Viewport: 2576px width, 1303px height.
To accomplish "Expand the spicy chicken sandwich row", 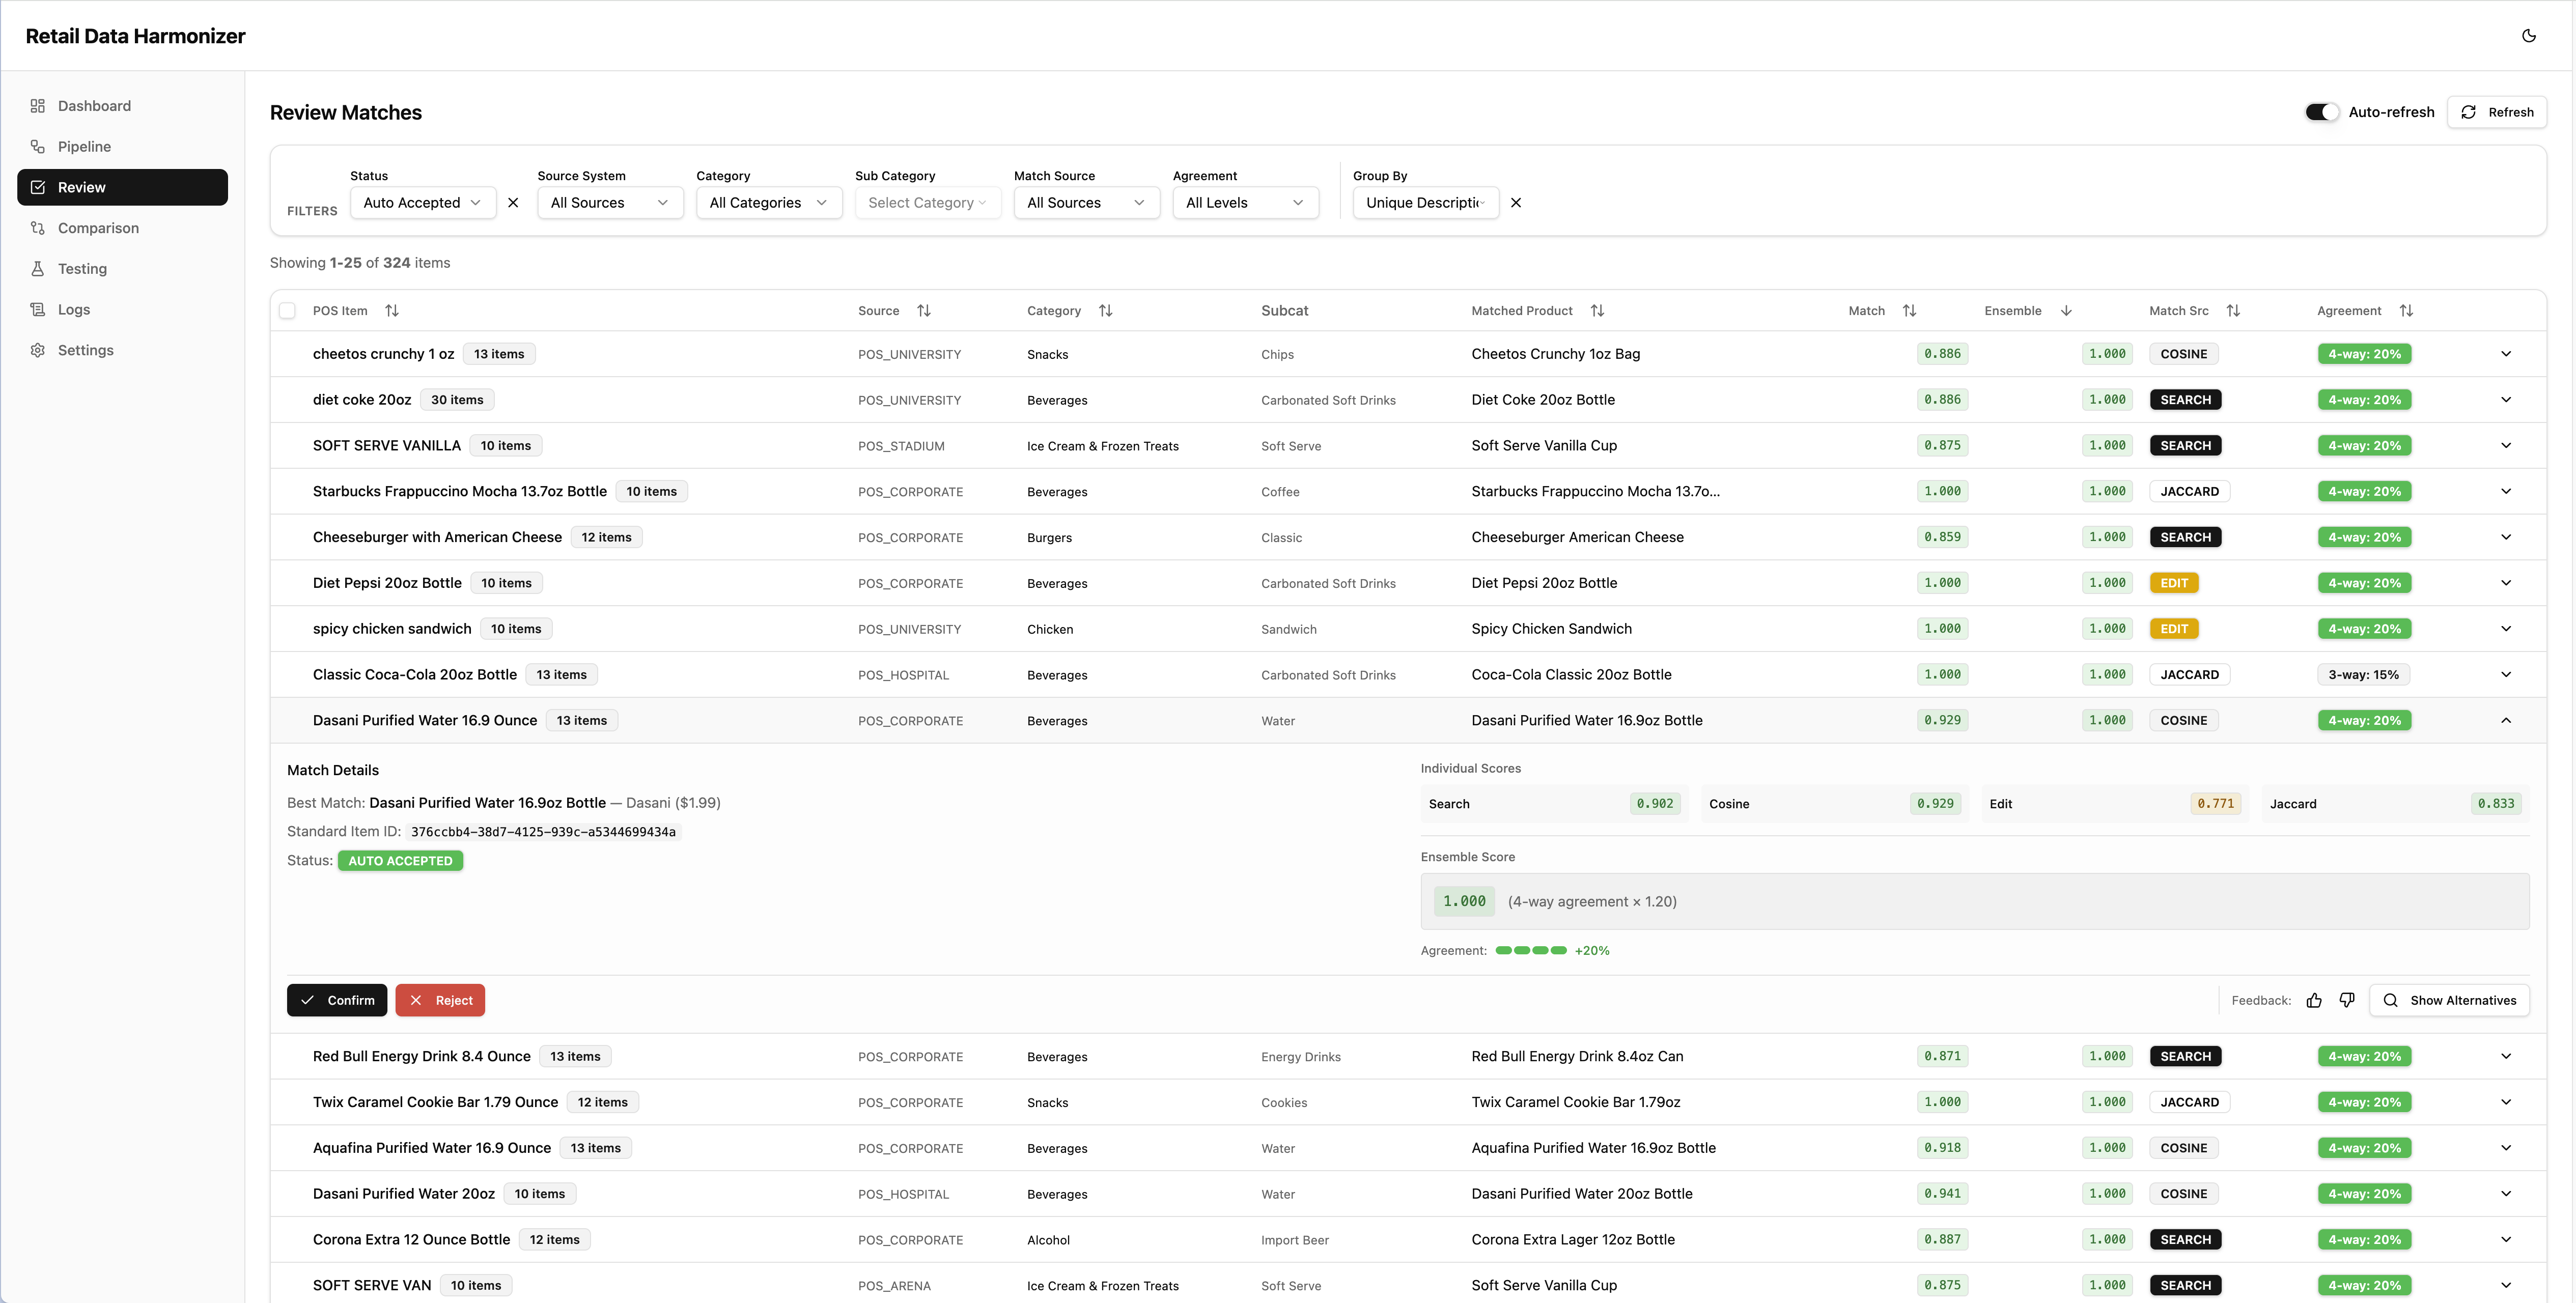I will coord(2506,629).
